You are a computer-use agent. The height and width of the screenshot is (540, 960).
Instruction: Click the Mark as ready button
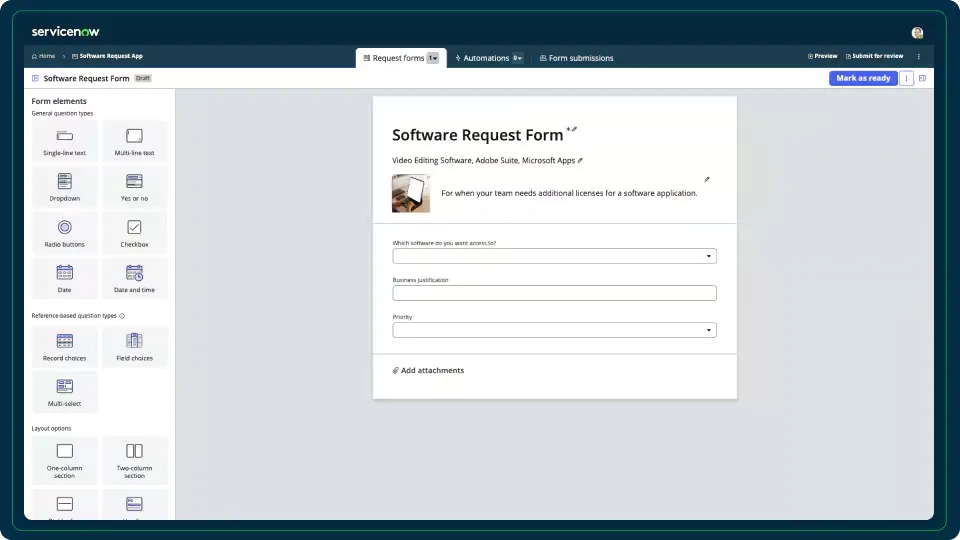[x=863, y=78]
